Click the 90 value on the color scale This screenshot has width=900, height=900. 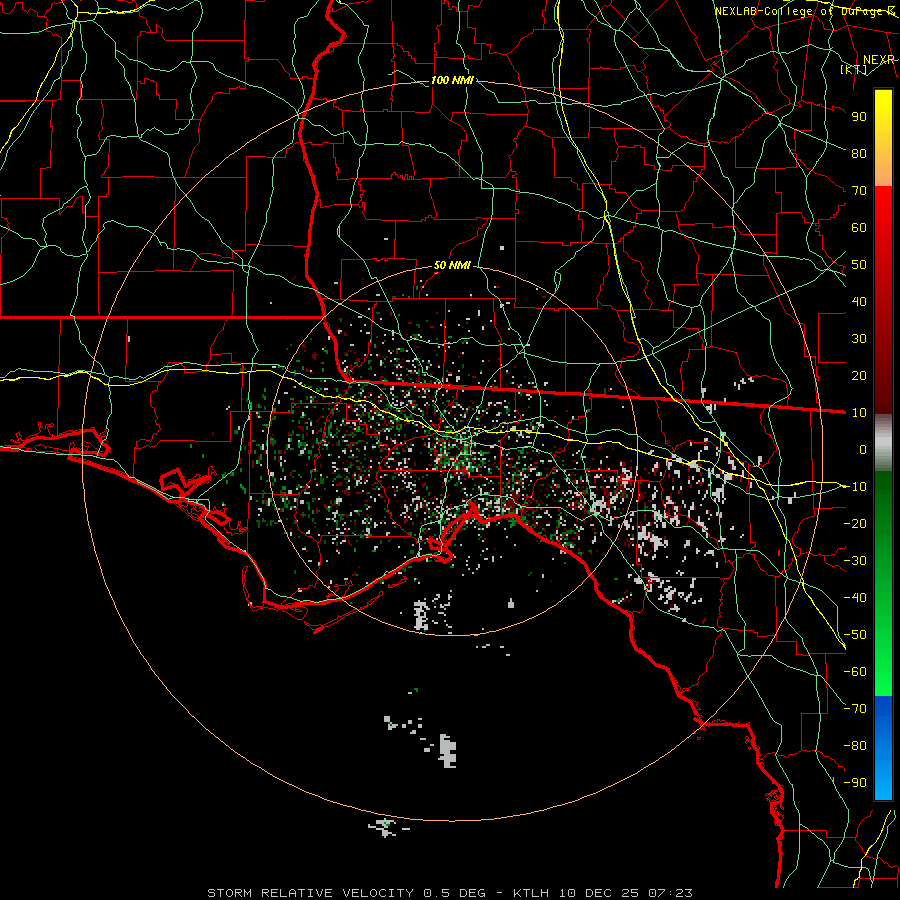click(x=859, y=117)
